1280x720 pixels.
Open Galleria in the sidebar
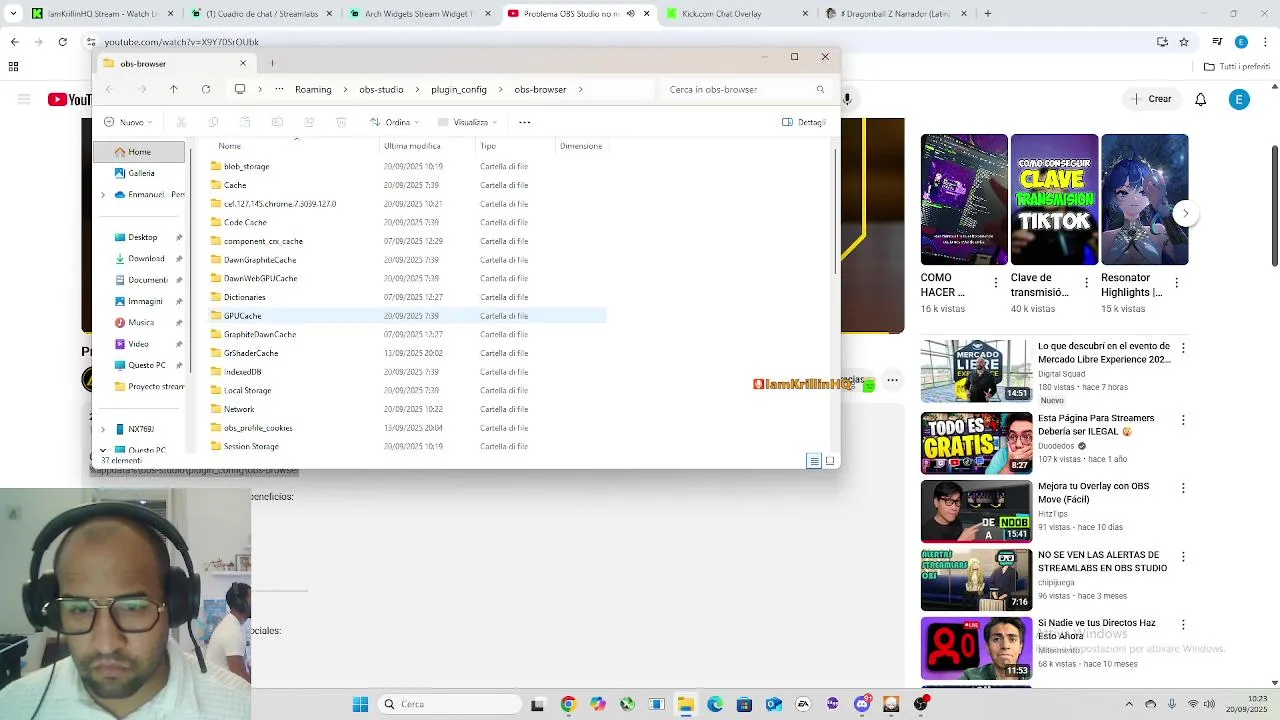pyautogui.click(x=140, y=173)
